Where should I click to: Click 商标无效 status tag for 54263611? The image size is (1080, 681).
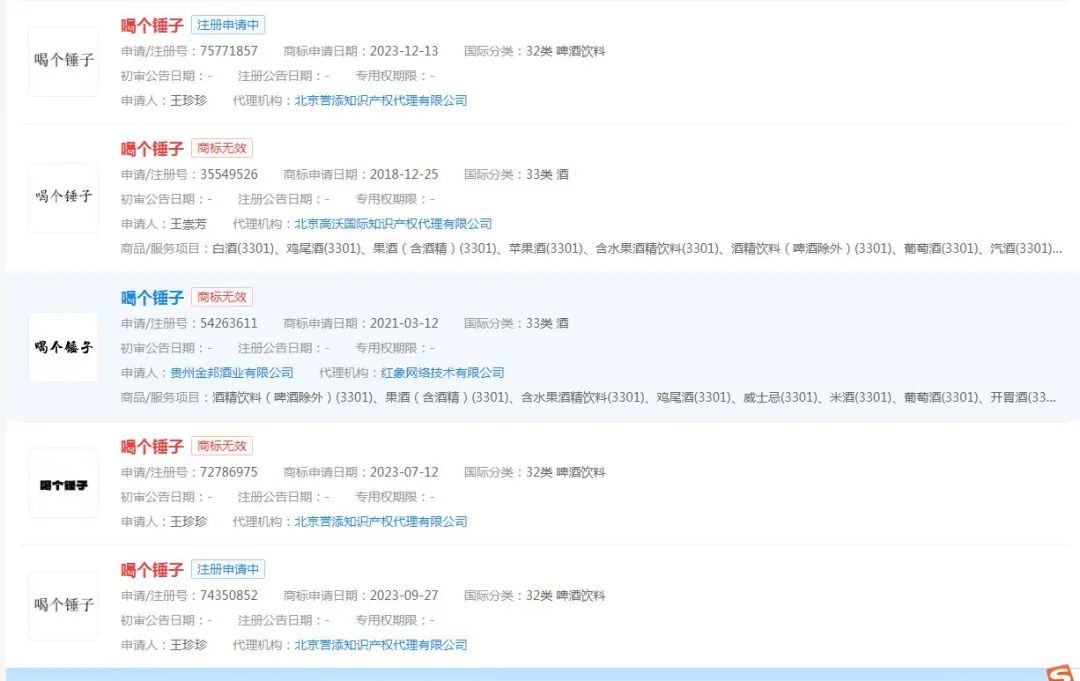[x=222, y=297]
